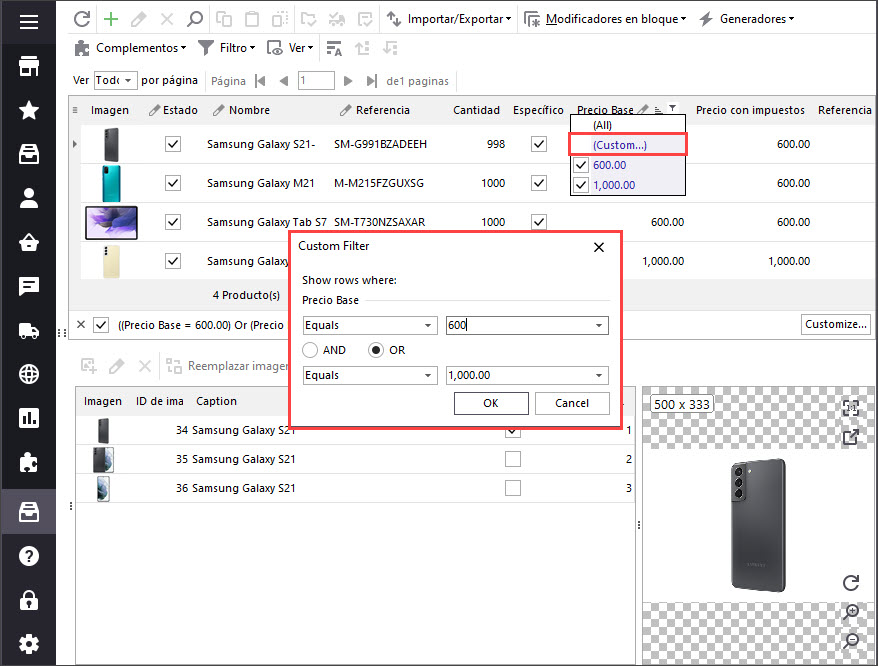Open the hamburger menu in the sidebar
The height and width of the screenshot is (666, 878).
(x=29, y=22)
